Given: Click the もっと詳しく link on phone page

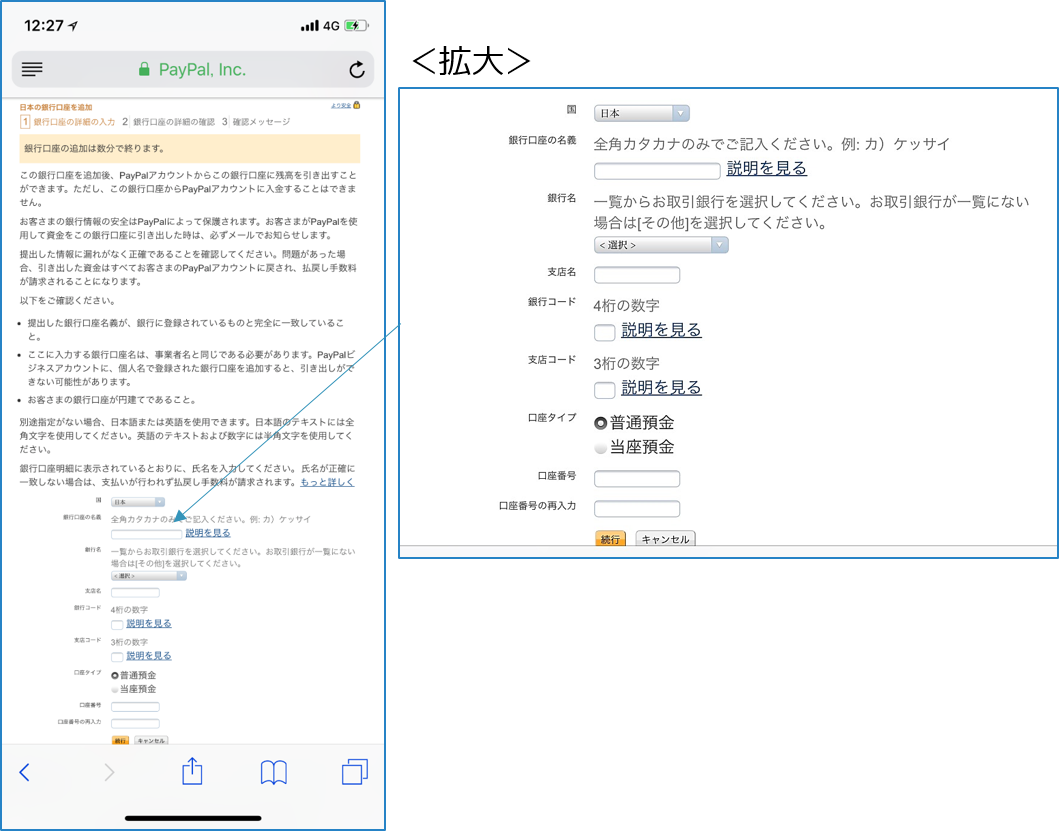Looking at the screenshot, I should click(327, 482).
